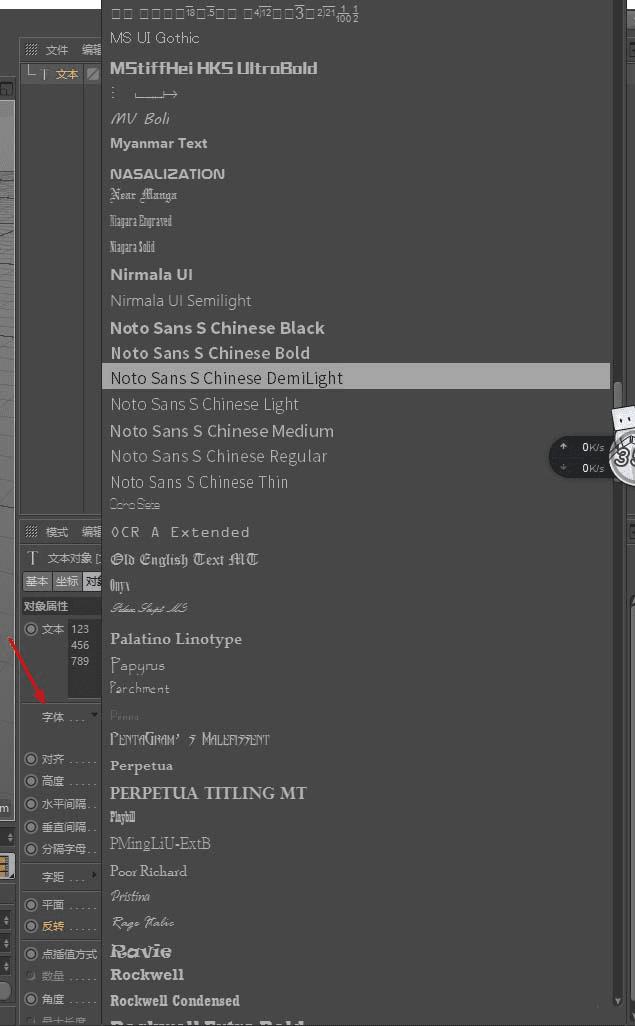Viewport: 635px width, 1026px height.
Task: Select Nirmala UI Semilight font
Action: [x=181, y=301]
